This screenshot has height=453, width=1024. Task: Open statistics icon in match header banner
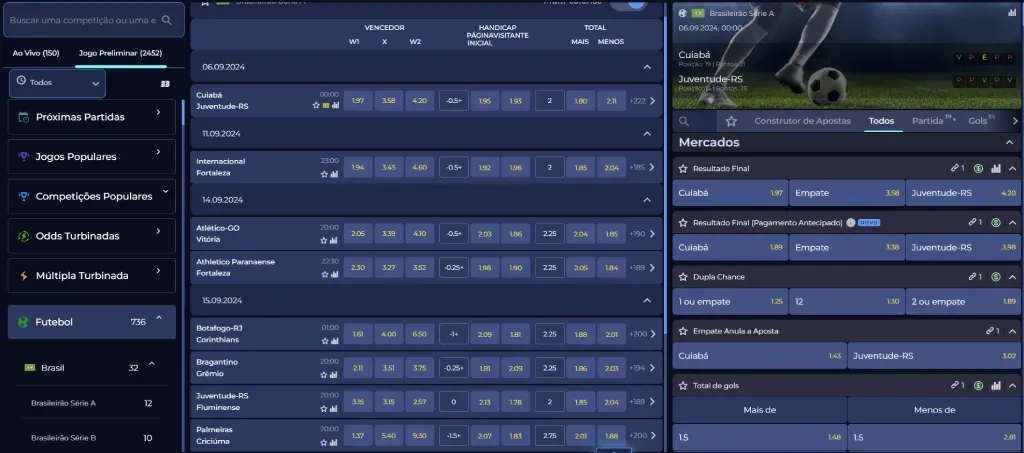tap(1006, 13)
